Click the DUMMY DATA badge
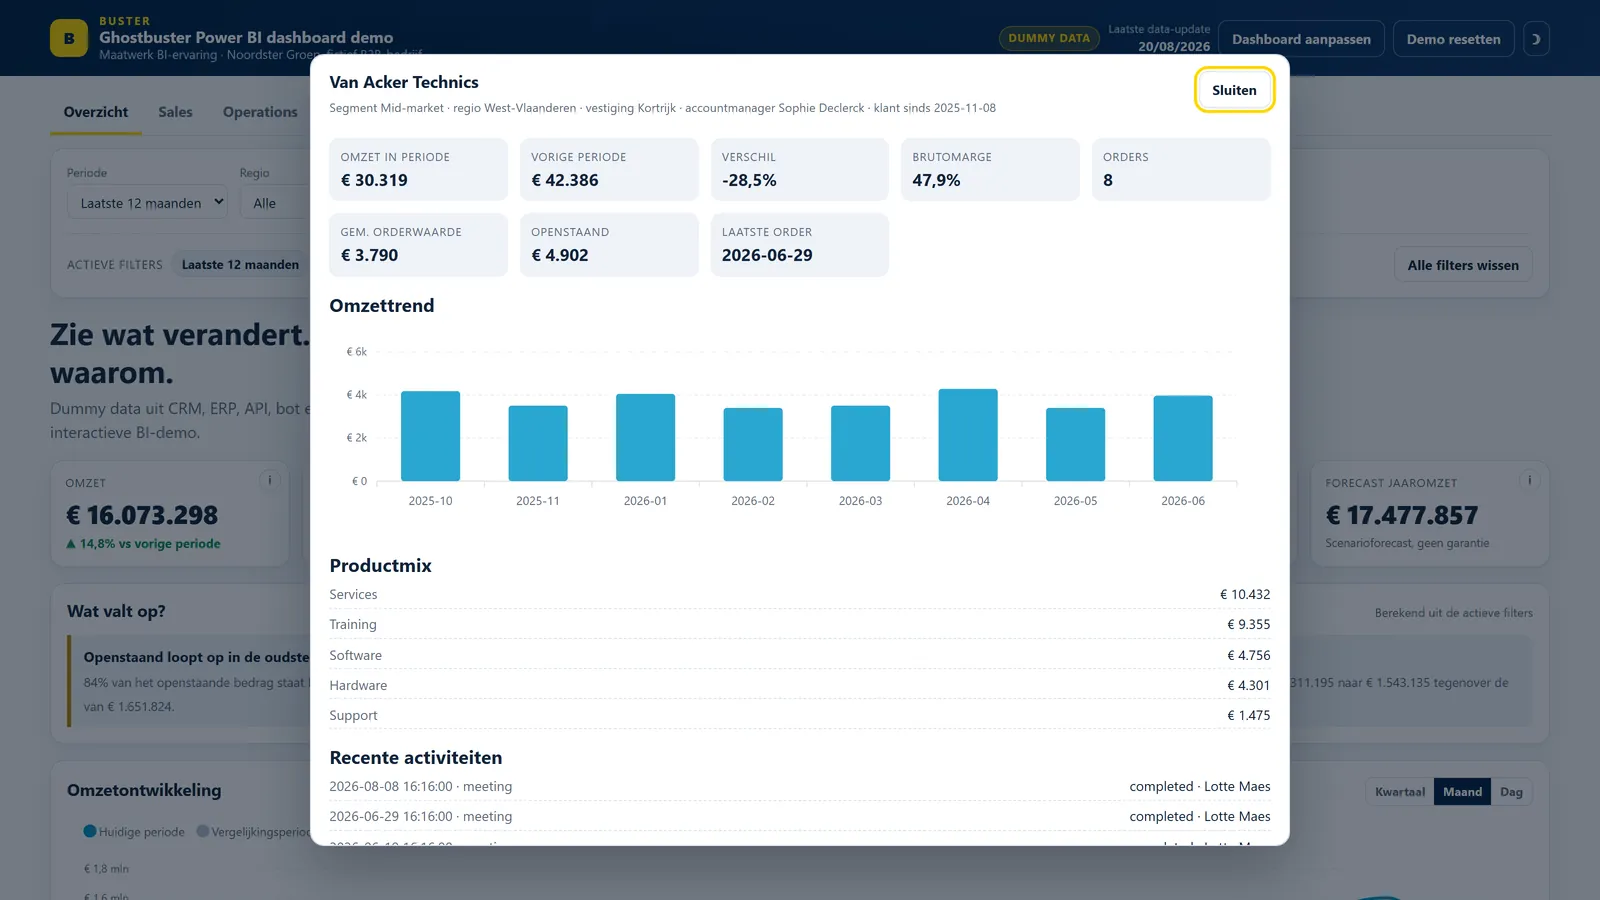Viewport: 1600px width, 900px height. coord(1049,38)
